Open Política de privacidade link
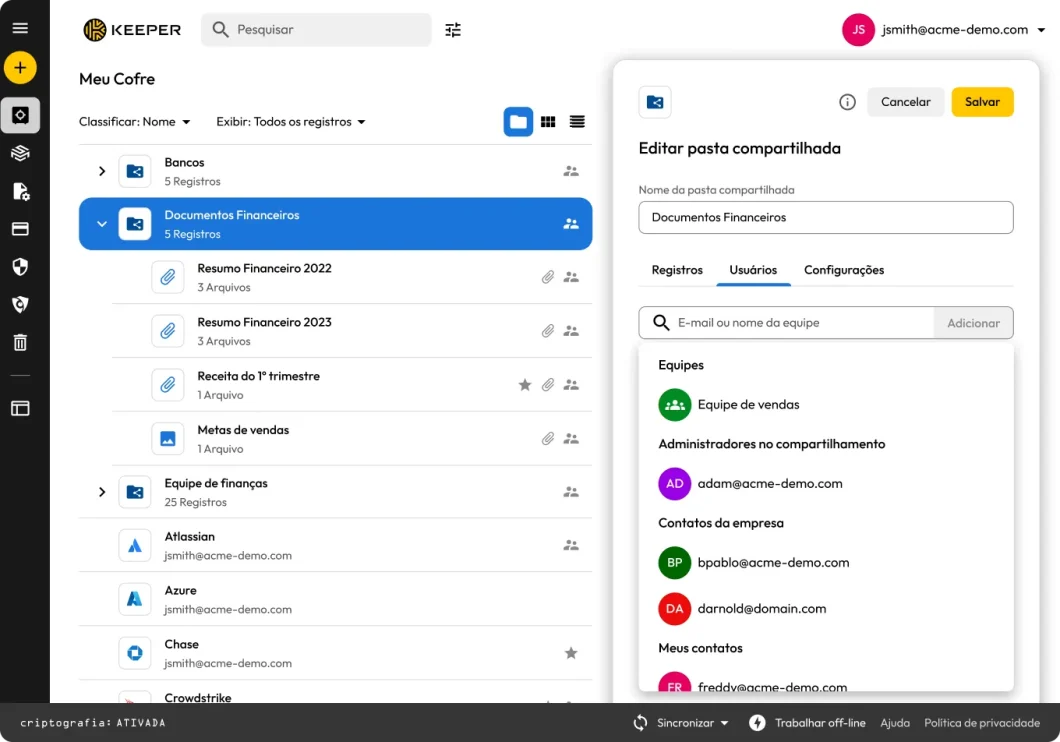Screen dimensions: 1060x742 pos(982,723)
